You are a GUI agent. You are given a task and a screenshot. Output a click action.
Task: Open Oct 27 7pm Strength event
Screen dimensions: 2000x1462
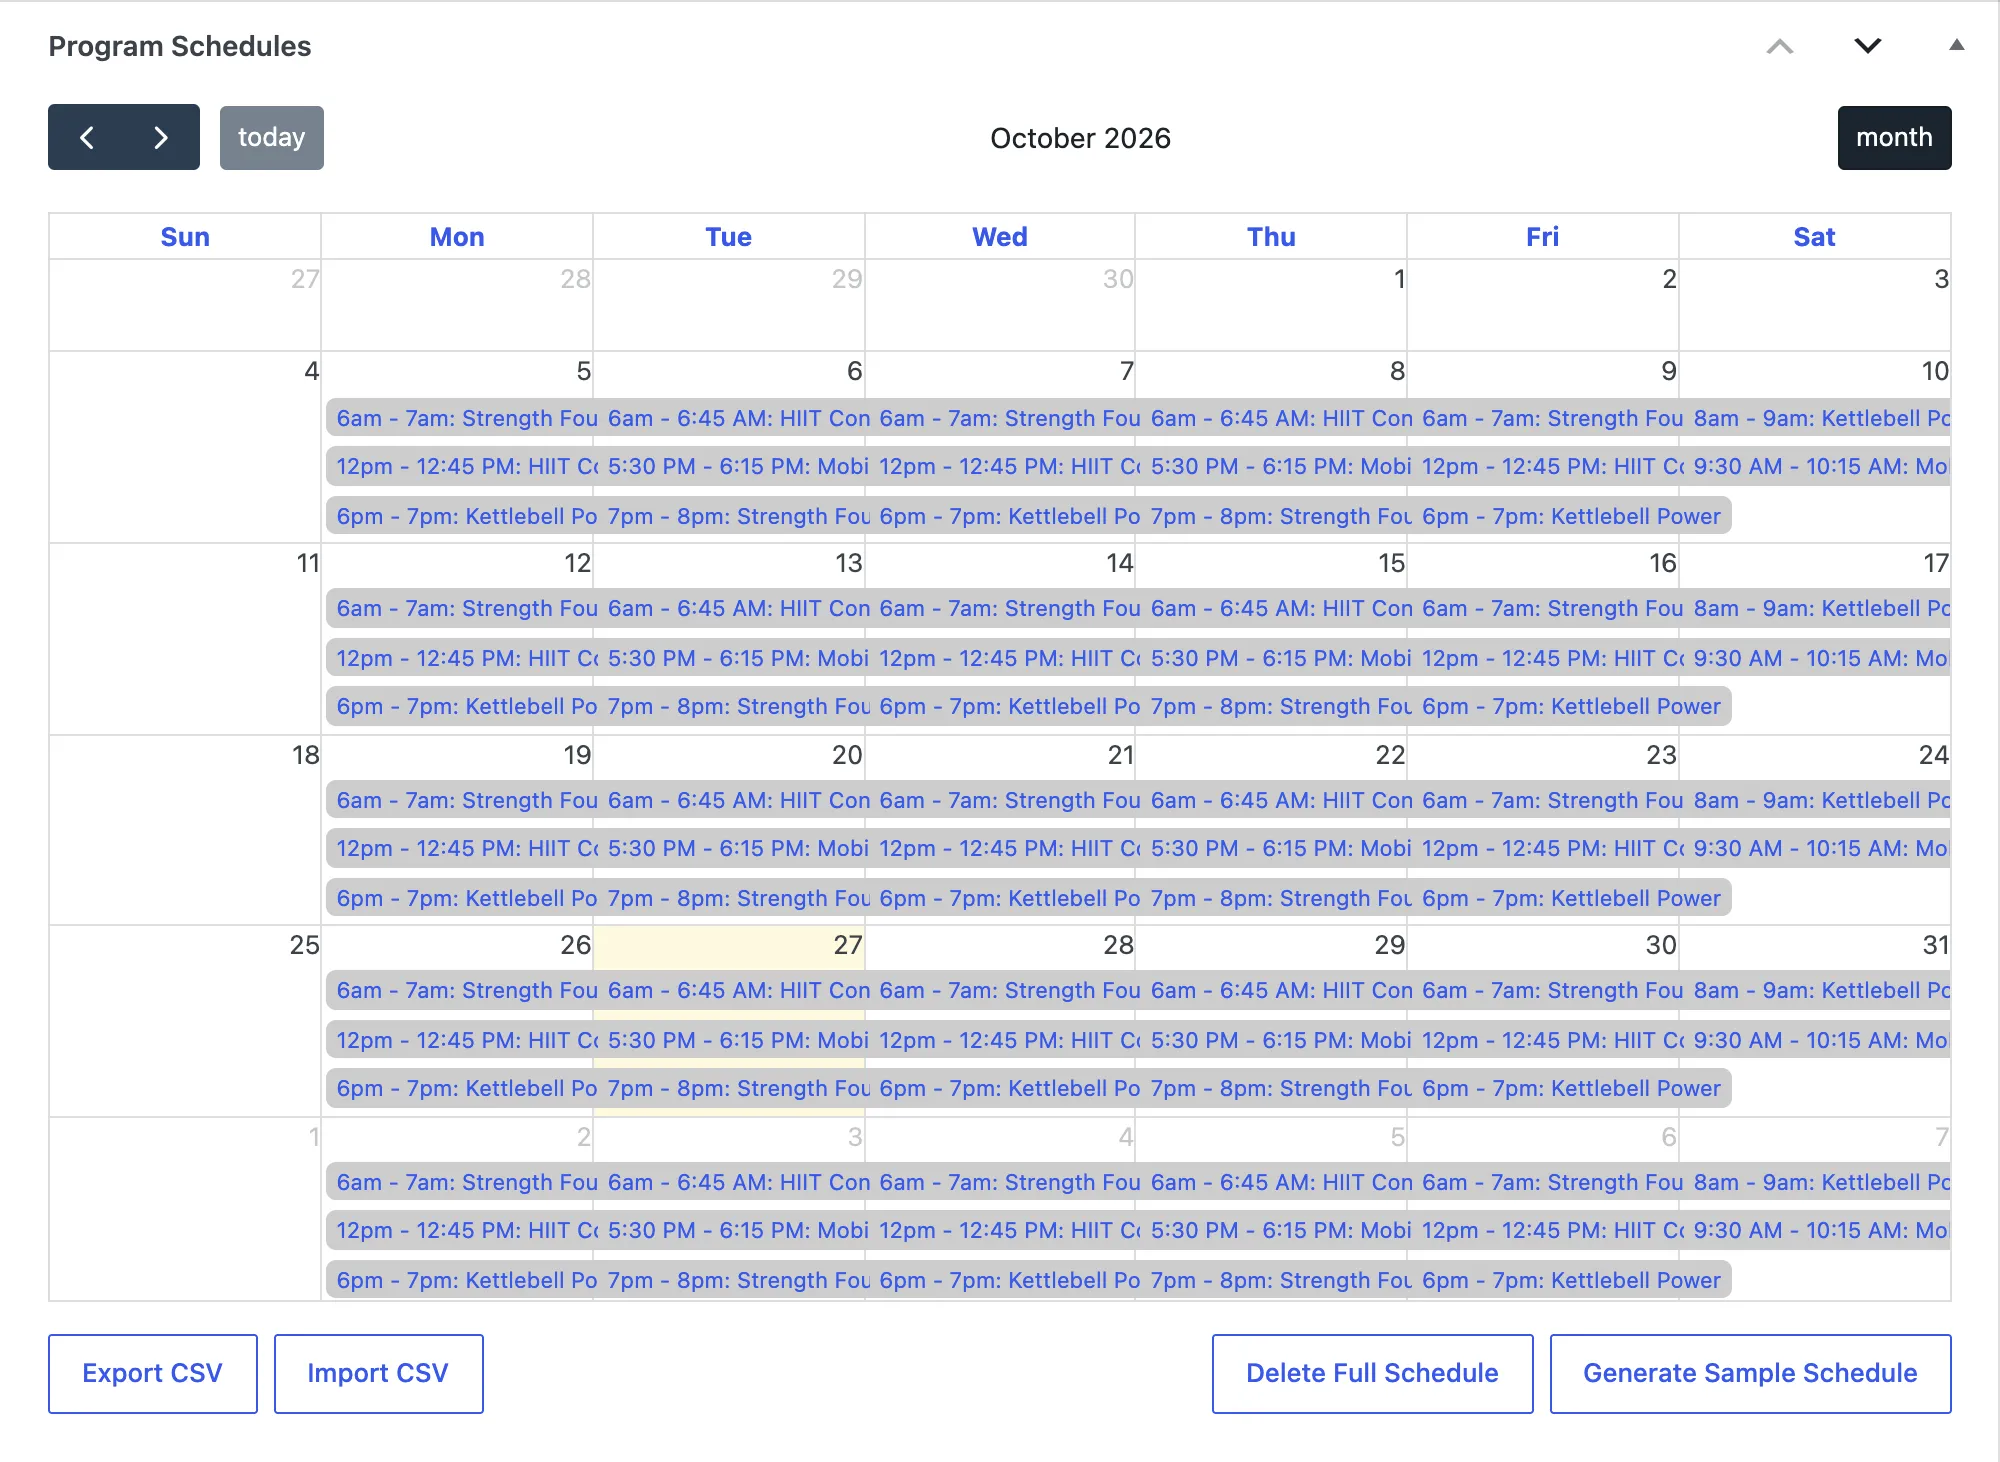[x=735, y=1088]
